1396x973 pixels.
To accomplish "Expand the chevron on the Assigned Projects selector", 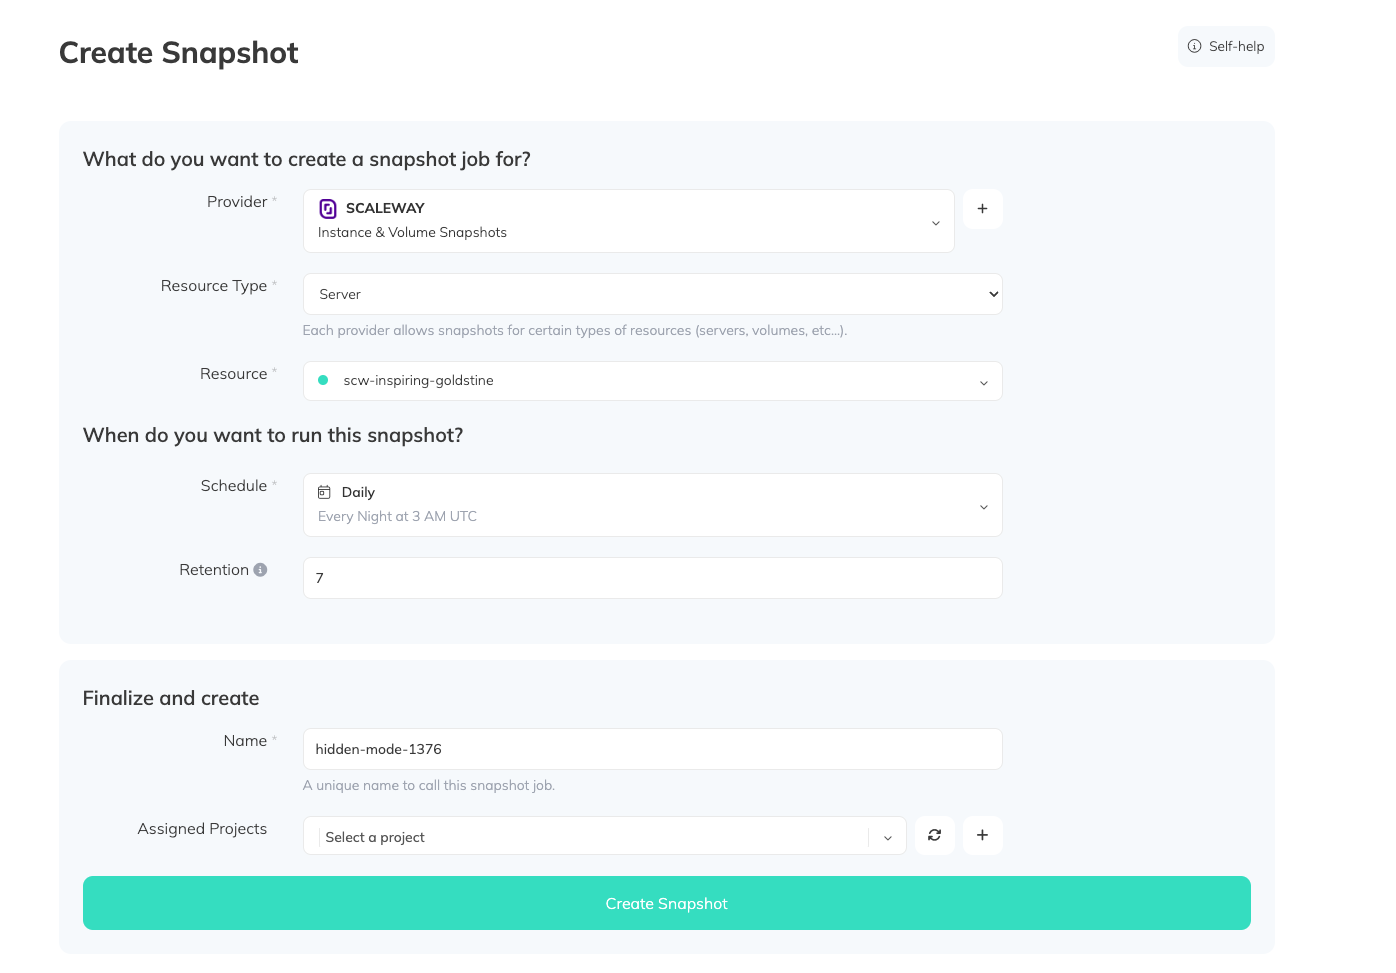I will click(887, 836).
